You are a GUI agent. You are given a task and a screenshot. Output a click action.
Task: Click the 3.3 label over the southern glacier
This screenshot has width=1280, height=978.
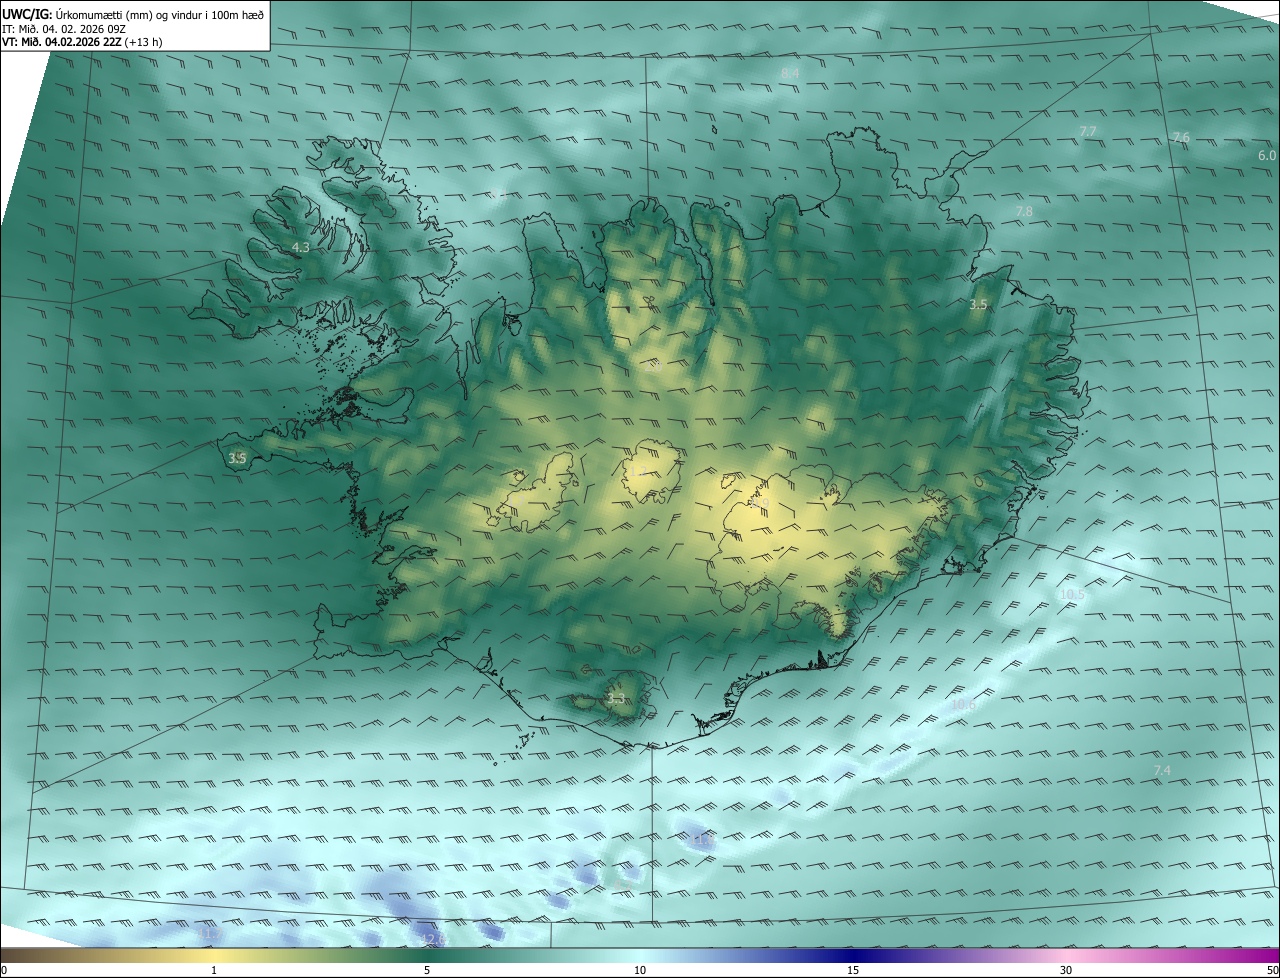616,699
